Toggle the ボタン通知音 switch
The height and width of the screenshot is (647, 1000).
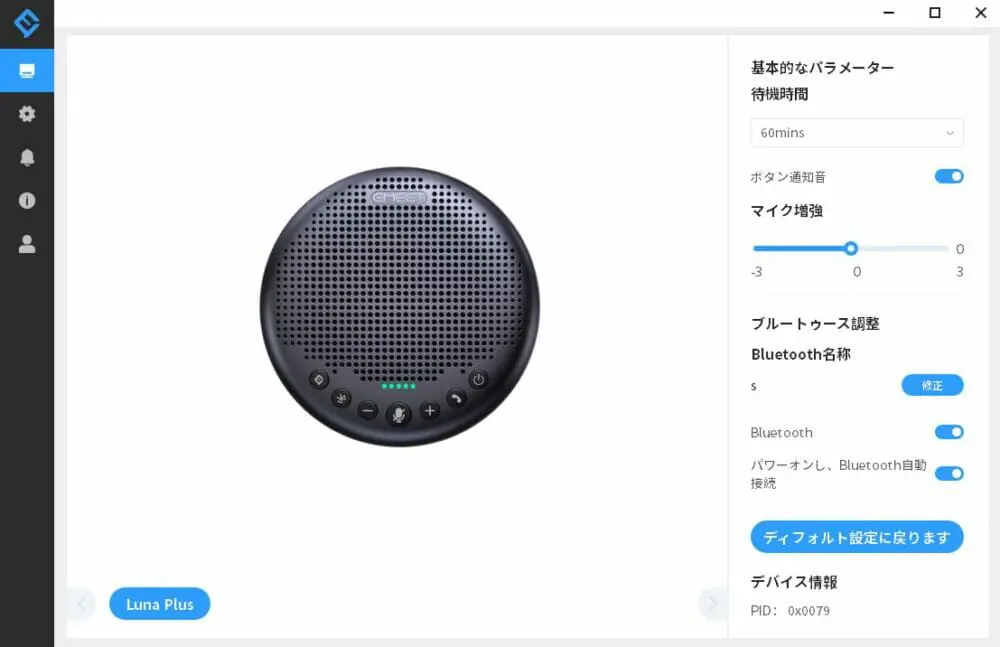tap(949, 176)
